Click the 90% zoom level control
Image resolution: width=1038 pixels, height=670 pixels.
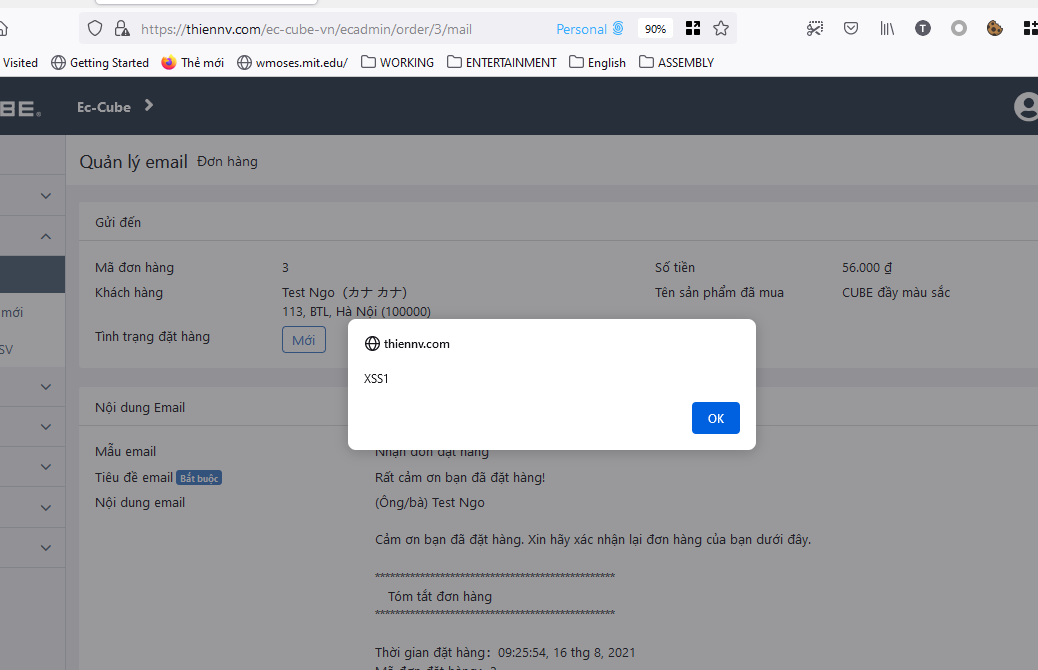tap(655, 28)
